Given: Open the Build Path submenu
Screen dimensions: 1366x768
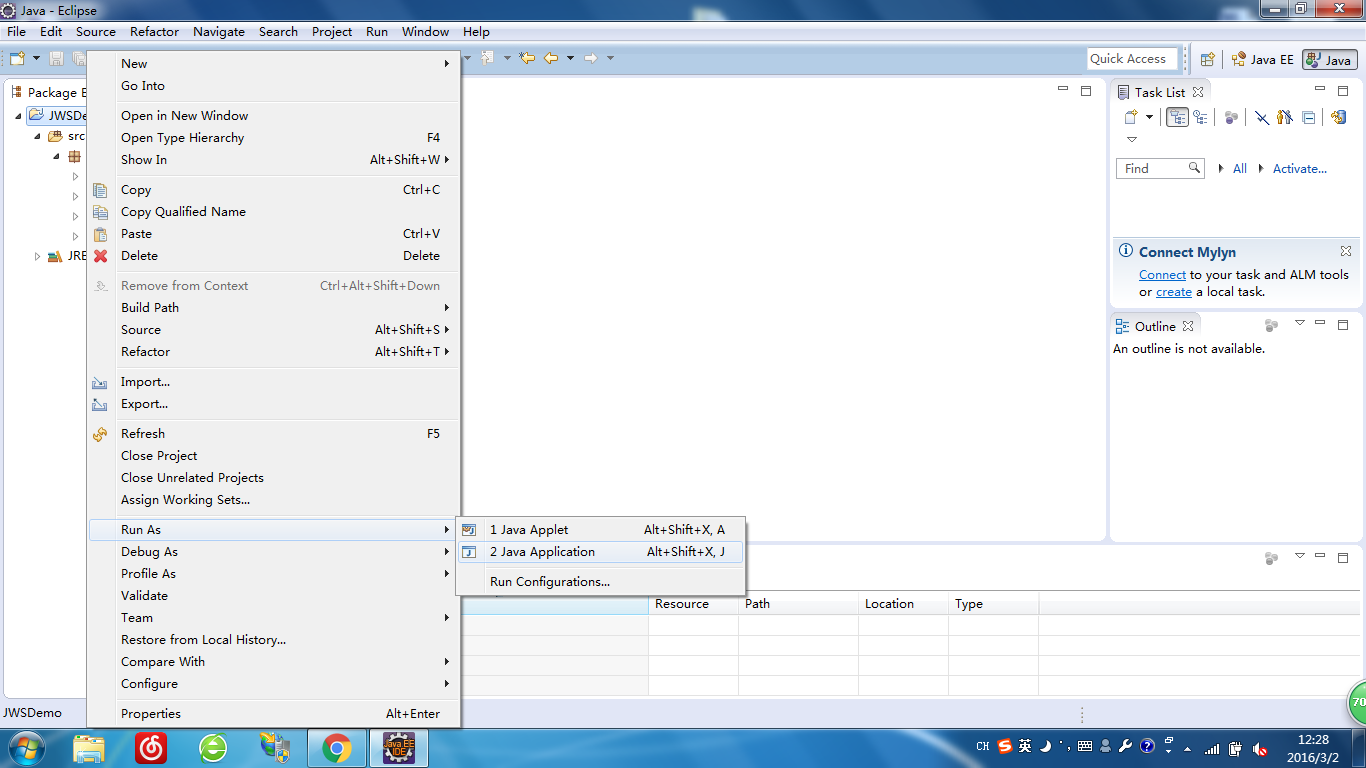Looking at the screenshot, I should (x=274, y=308).
